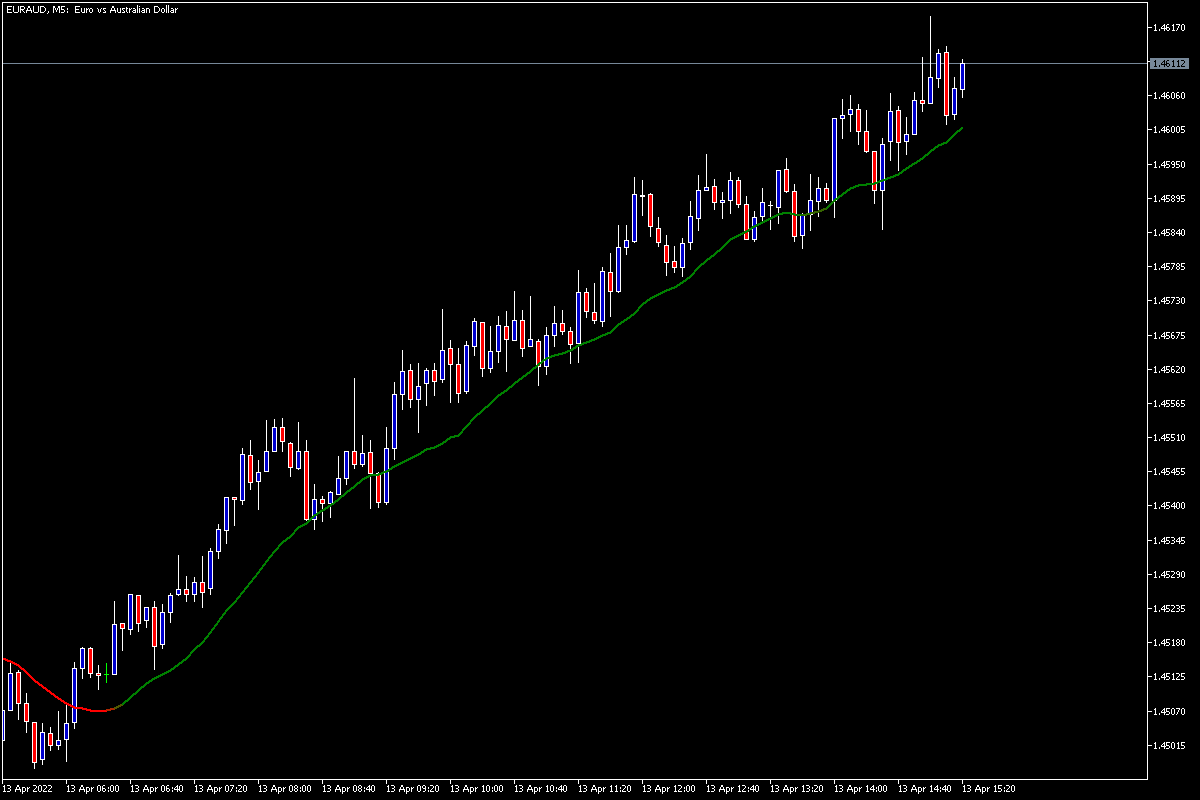Click price axis label 1.45620

[1168, 369]
